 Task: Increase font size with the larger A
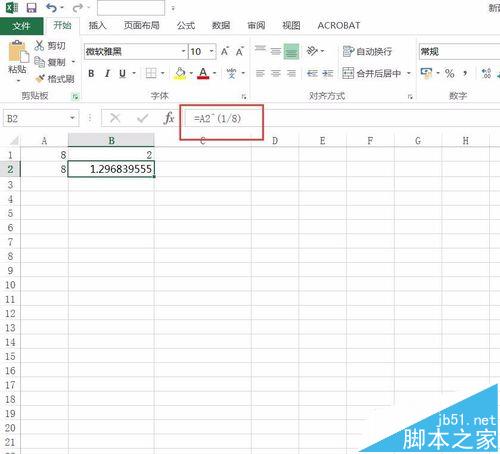(225, 51)
